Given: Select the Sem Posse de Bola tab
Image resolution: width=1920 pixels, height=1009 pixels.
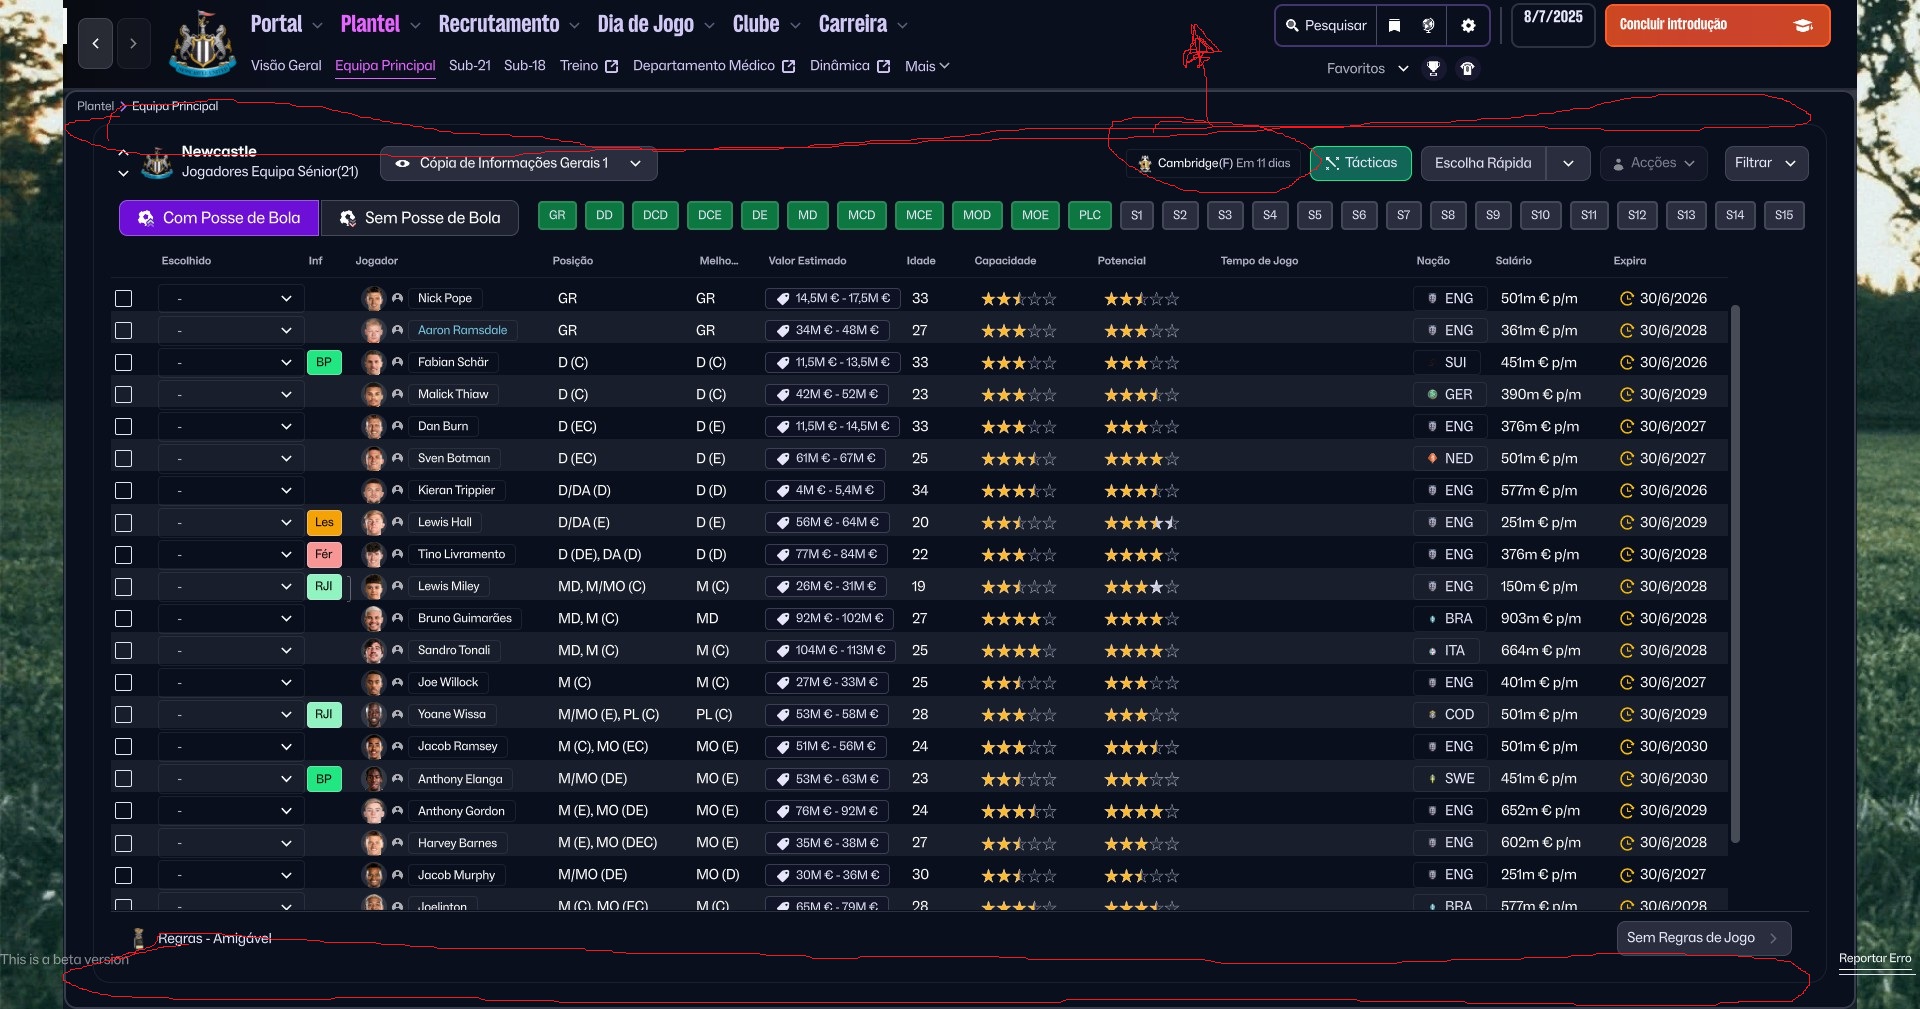Looking at the screenshot, I should (420, 218).
